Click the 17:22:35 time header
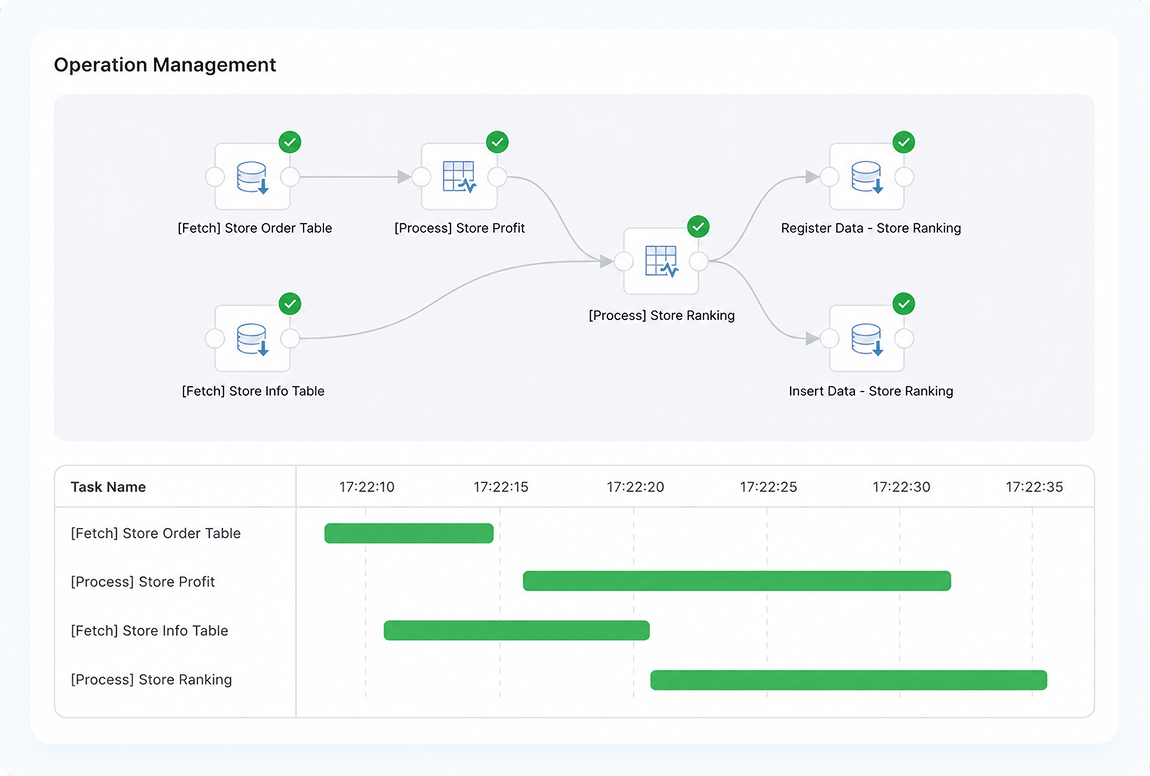 click(x=1034, y=487)
